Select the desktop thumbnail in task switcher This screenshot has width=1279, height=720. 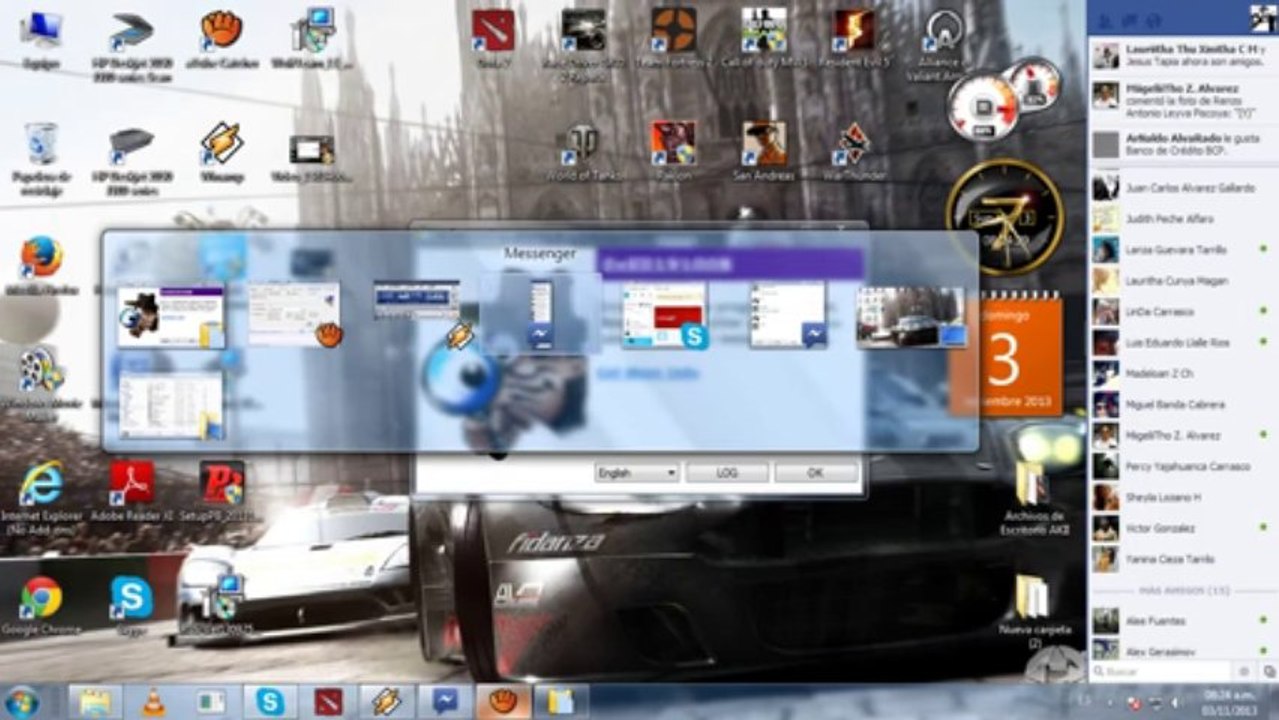coord(911,317)
